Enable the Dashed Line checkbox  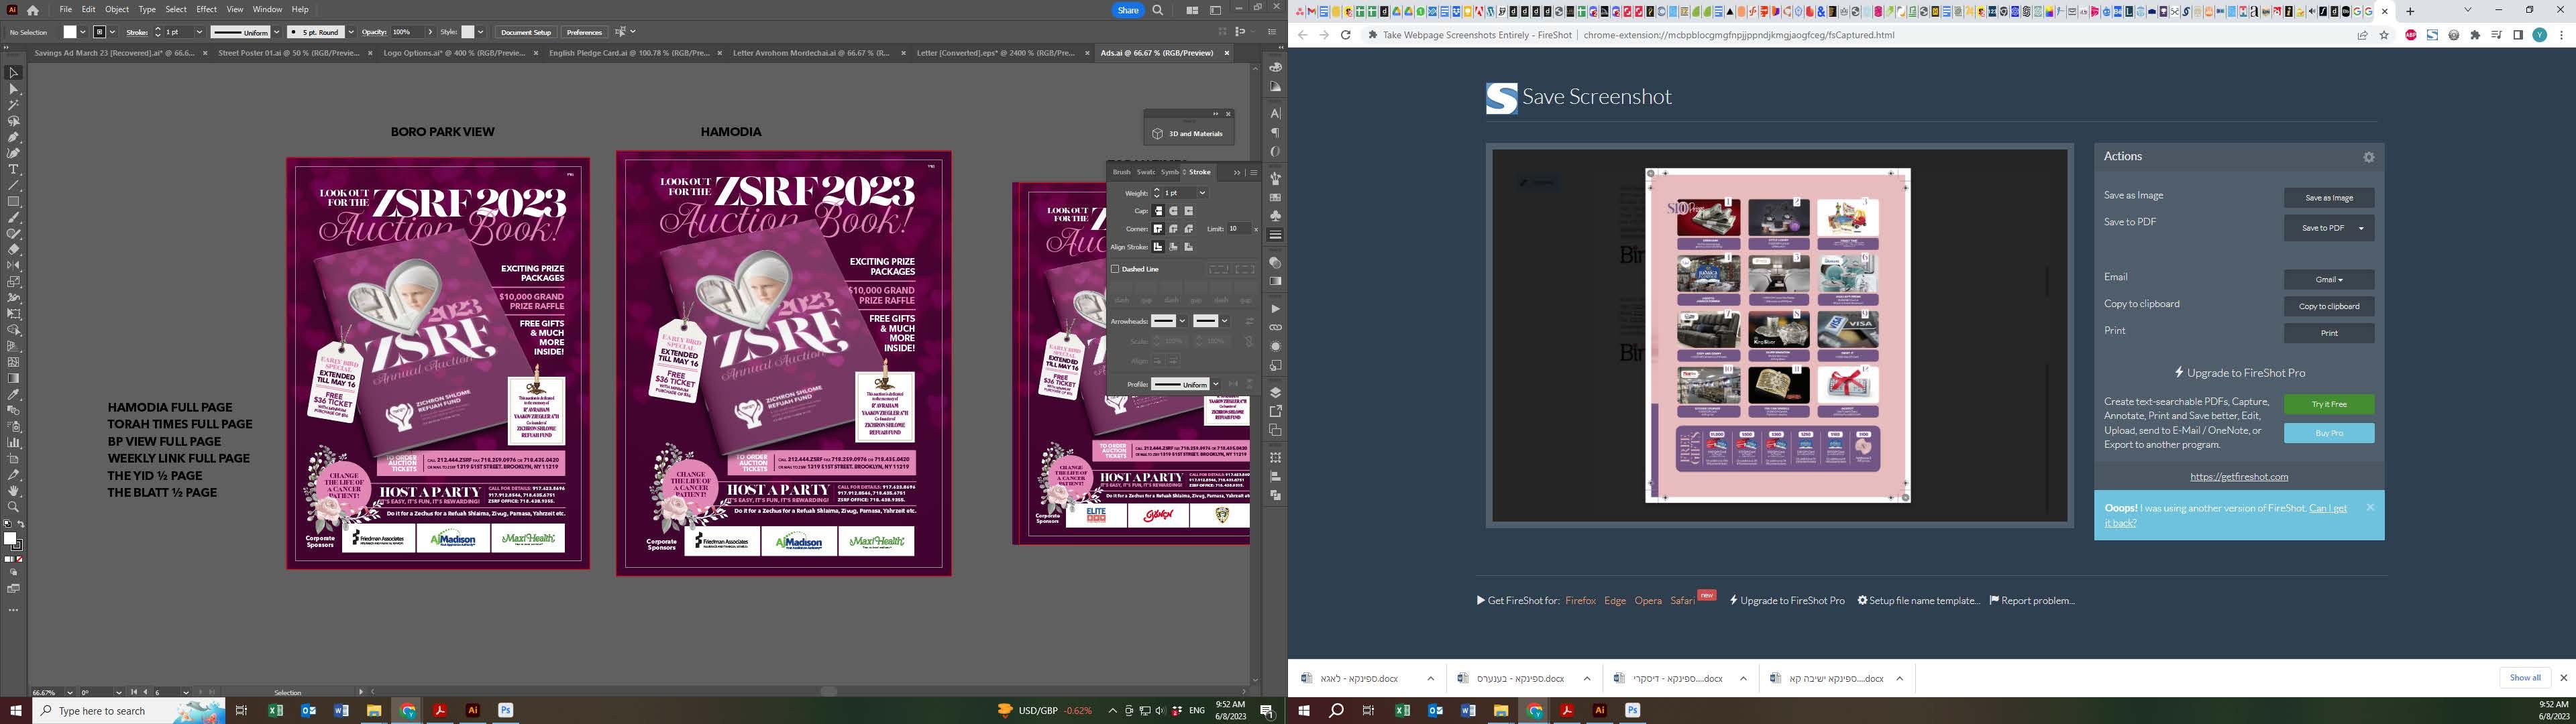(1115, 269)
